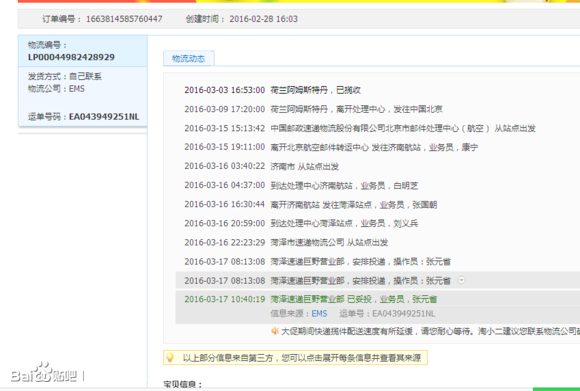The height and width of the screenshot is (391, 580).
Task: Select the 2016-03-16 22:23:29 tracking entry
Action: point(286,243)
